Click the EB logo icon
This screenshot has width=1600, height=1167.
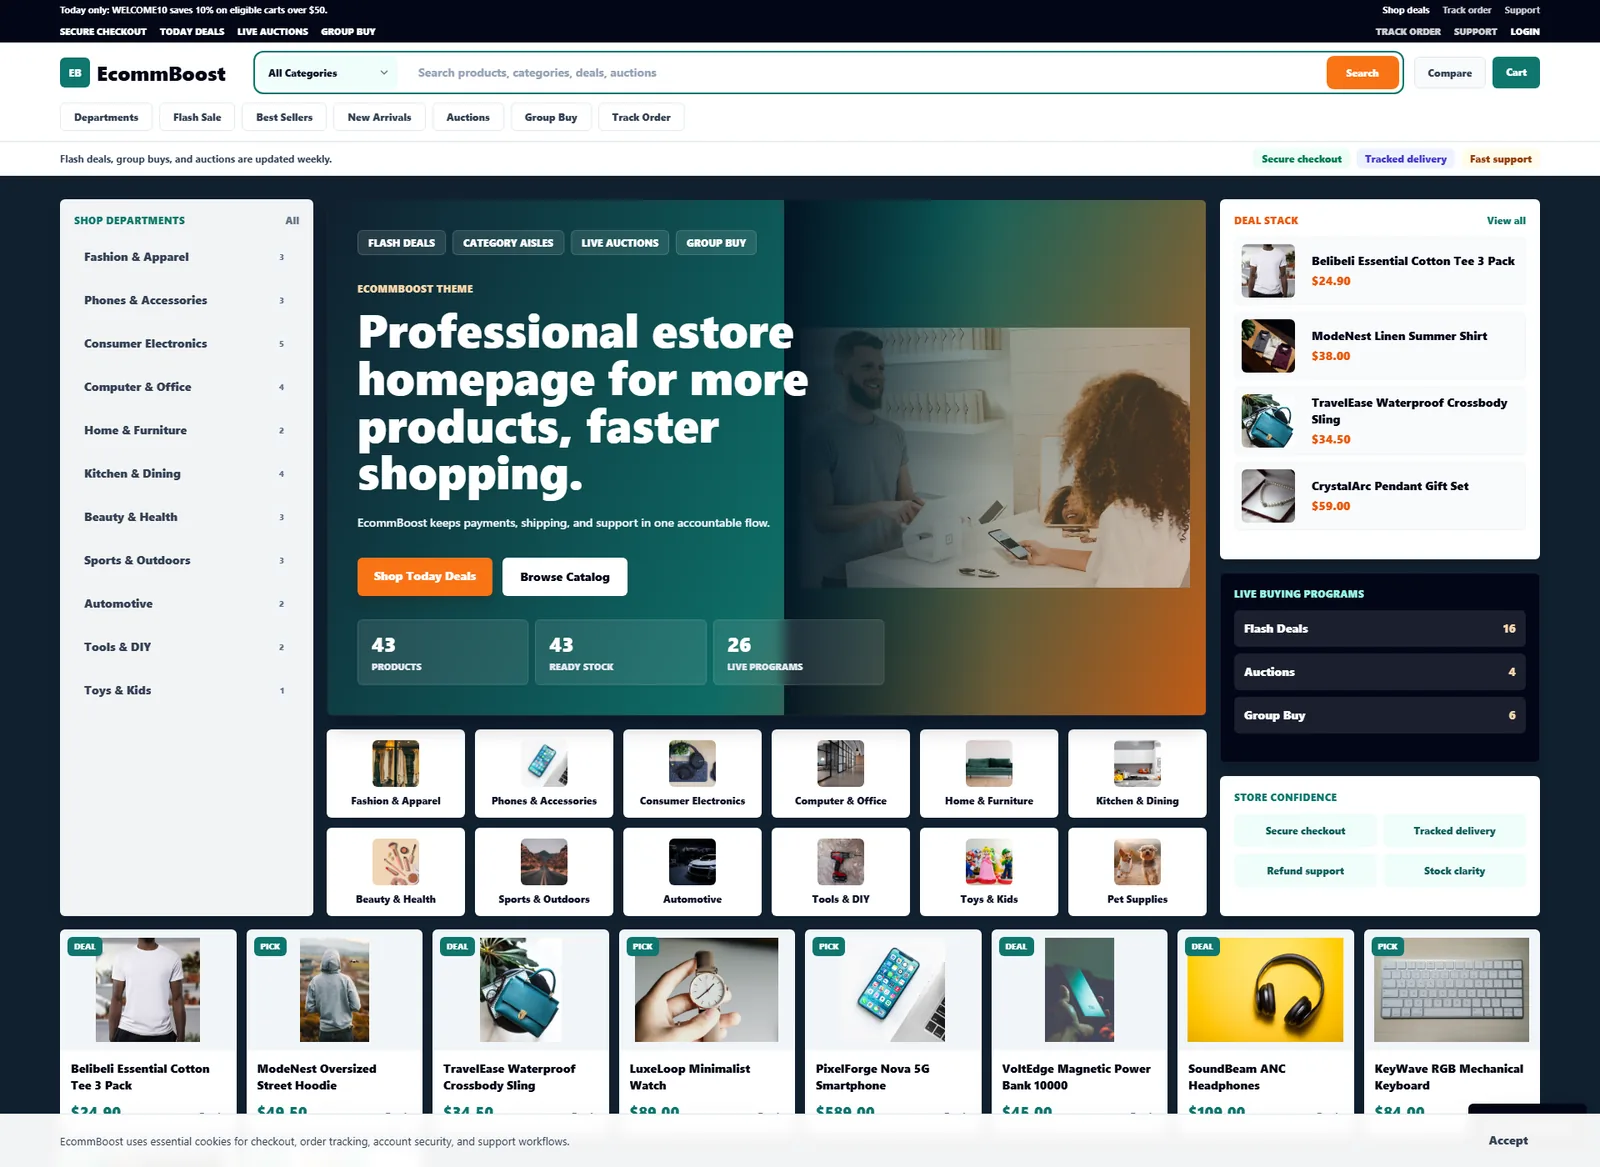click(x=75, y=73)
